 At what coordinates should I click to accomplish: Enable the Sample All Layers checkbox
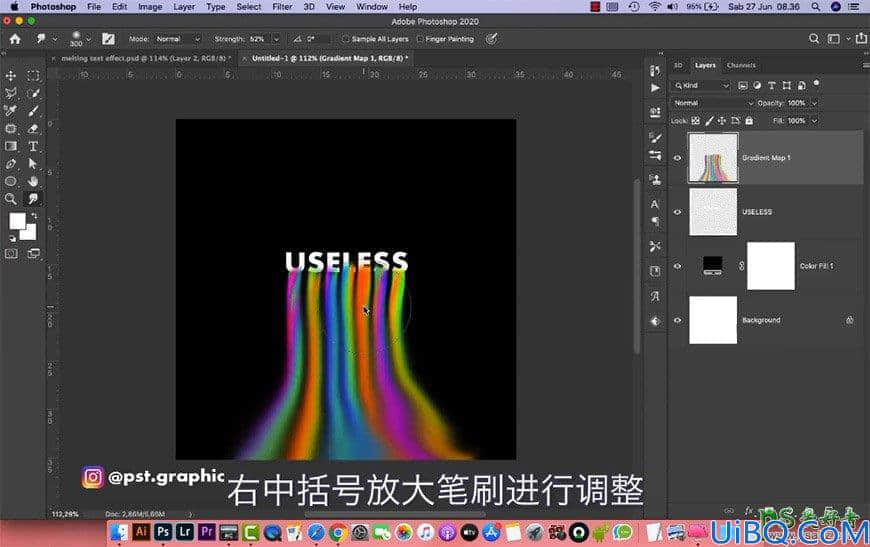click(346, 39)
